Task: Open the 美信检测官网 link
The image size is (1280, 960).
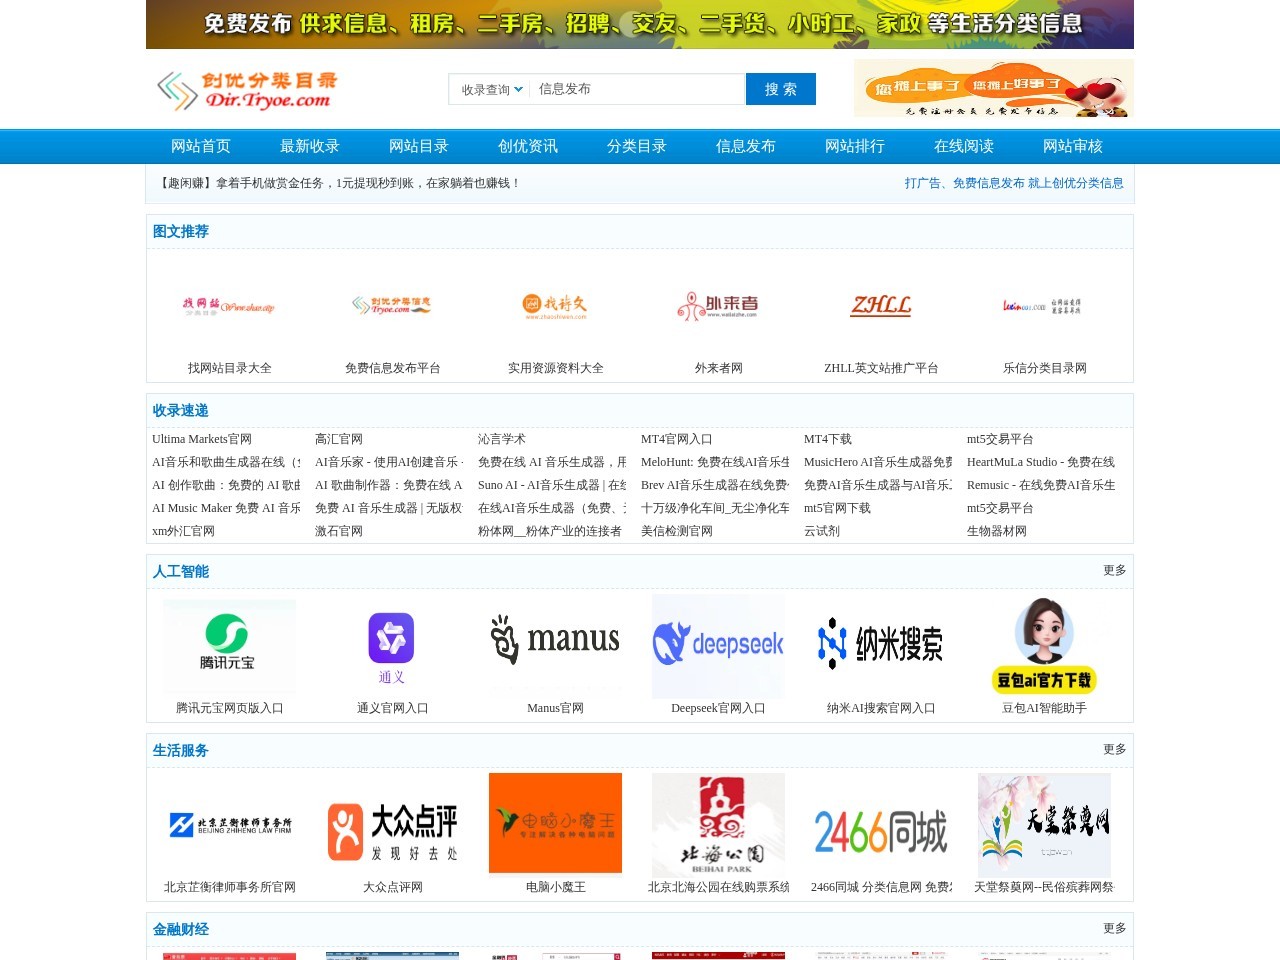Action: [x=677, y=531]
